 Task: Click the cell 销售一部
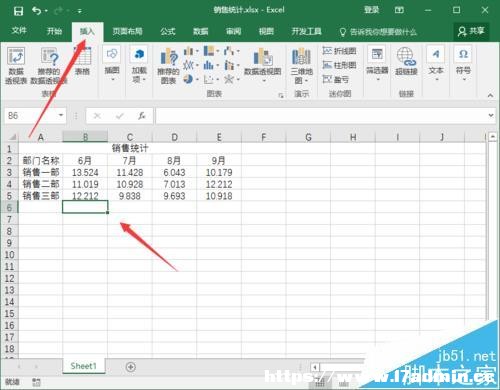(41, 172)
